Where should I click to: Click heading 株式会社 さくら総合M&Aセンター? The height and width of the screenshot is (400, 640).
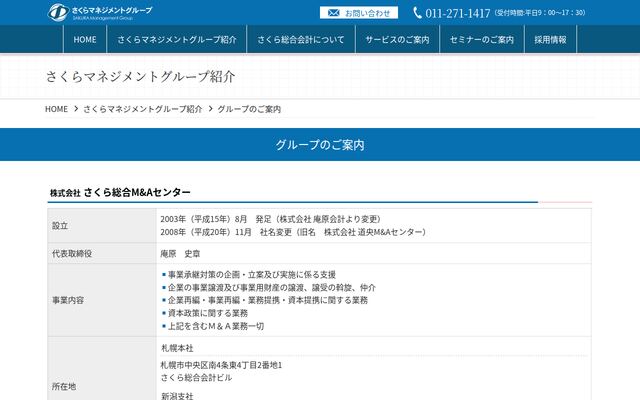tap(120, 192)
